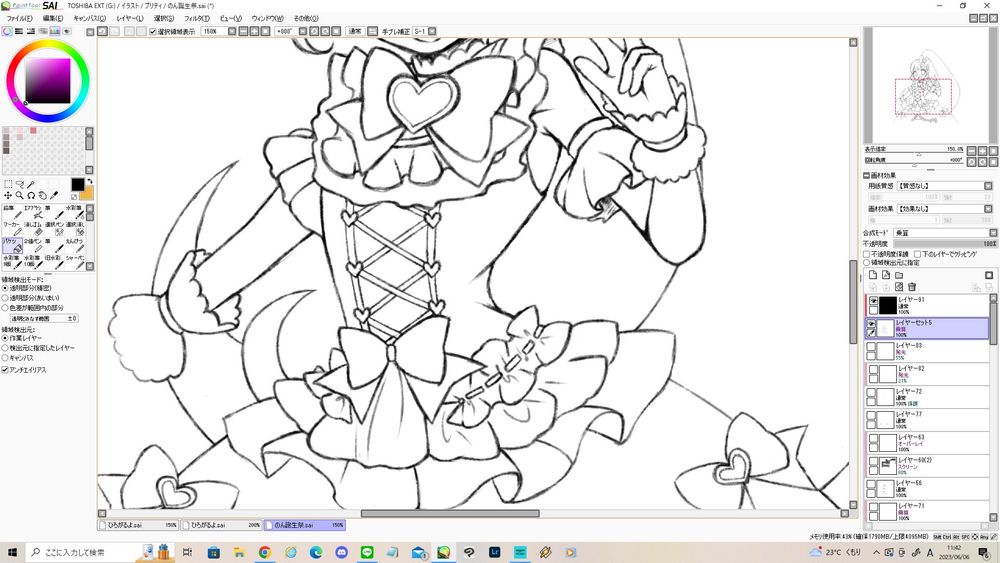Select 検出元に指定したレイヤー option
1000x563 pixels.
click(x=5, y=348)
